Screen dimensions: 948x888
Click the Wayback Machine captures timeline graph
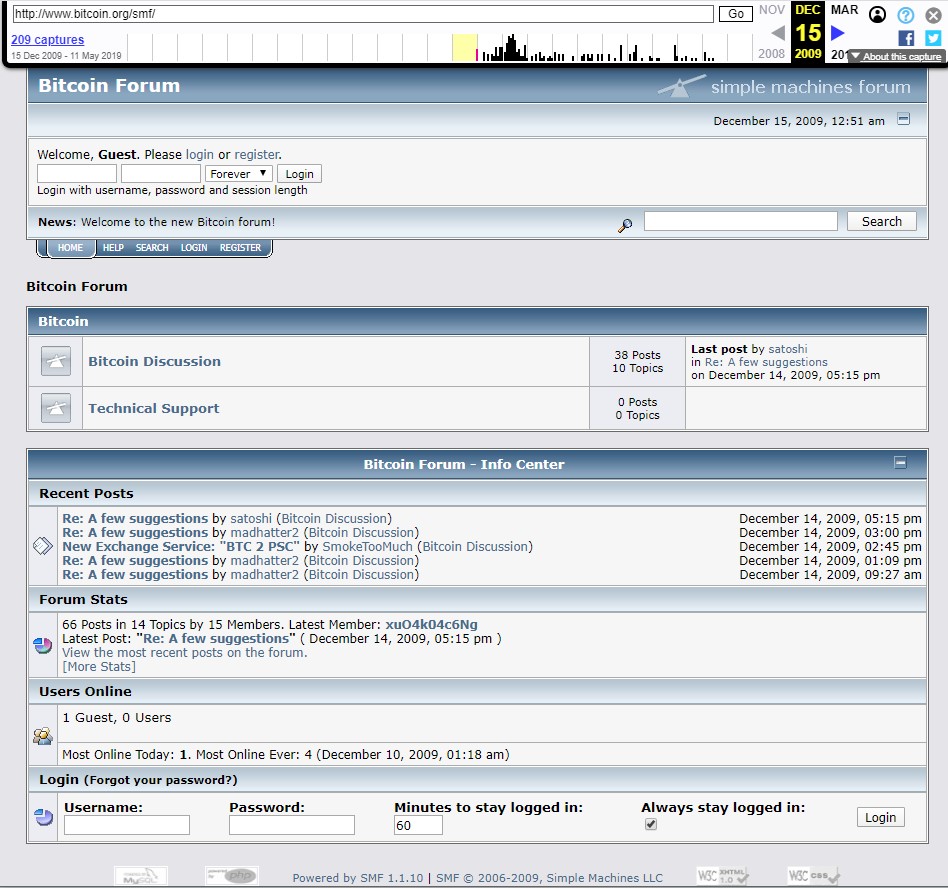[x=440, y=47]
